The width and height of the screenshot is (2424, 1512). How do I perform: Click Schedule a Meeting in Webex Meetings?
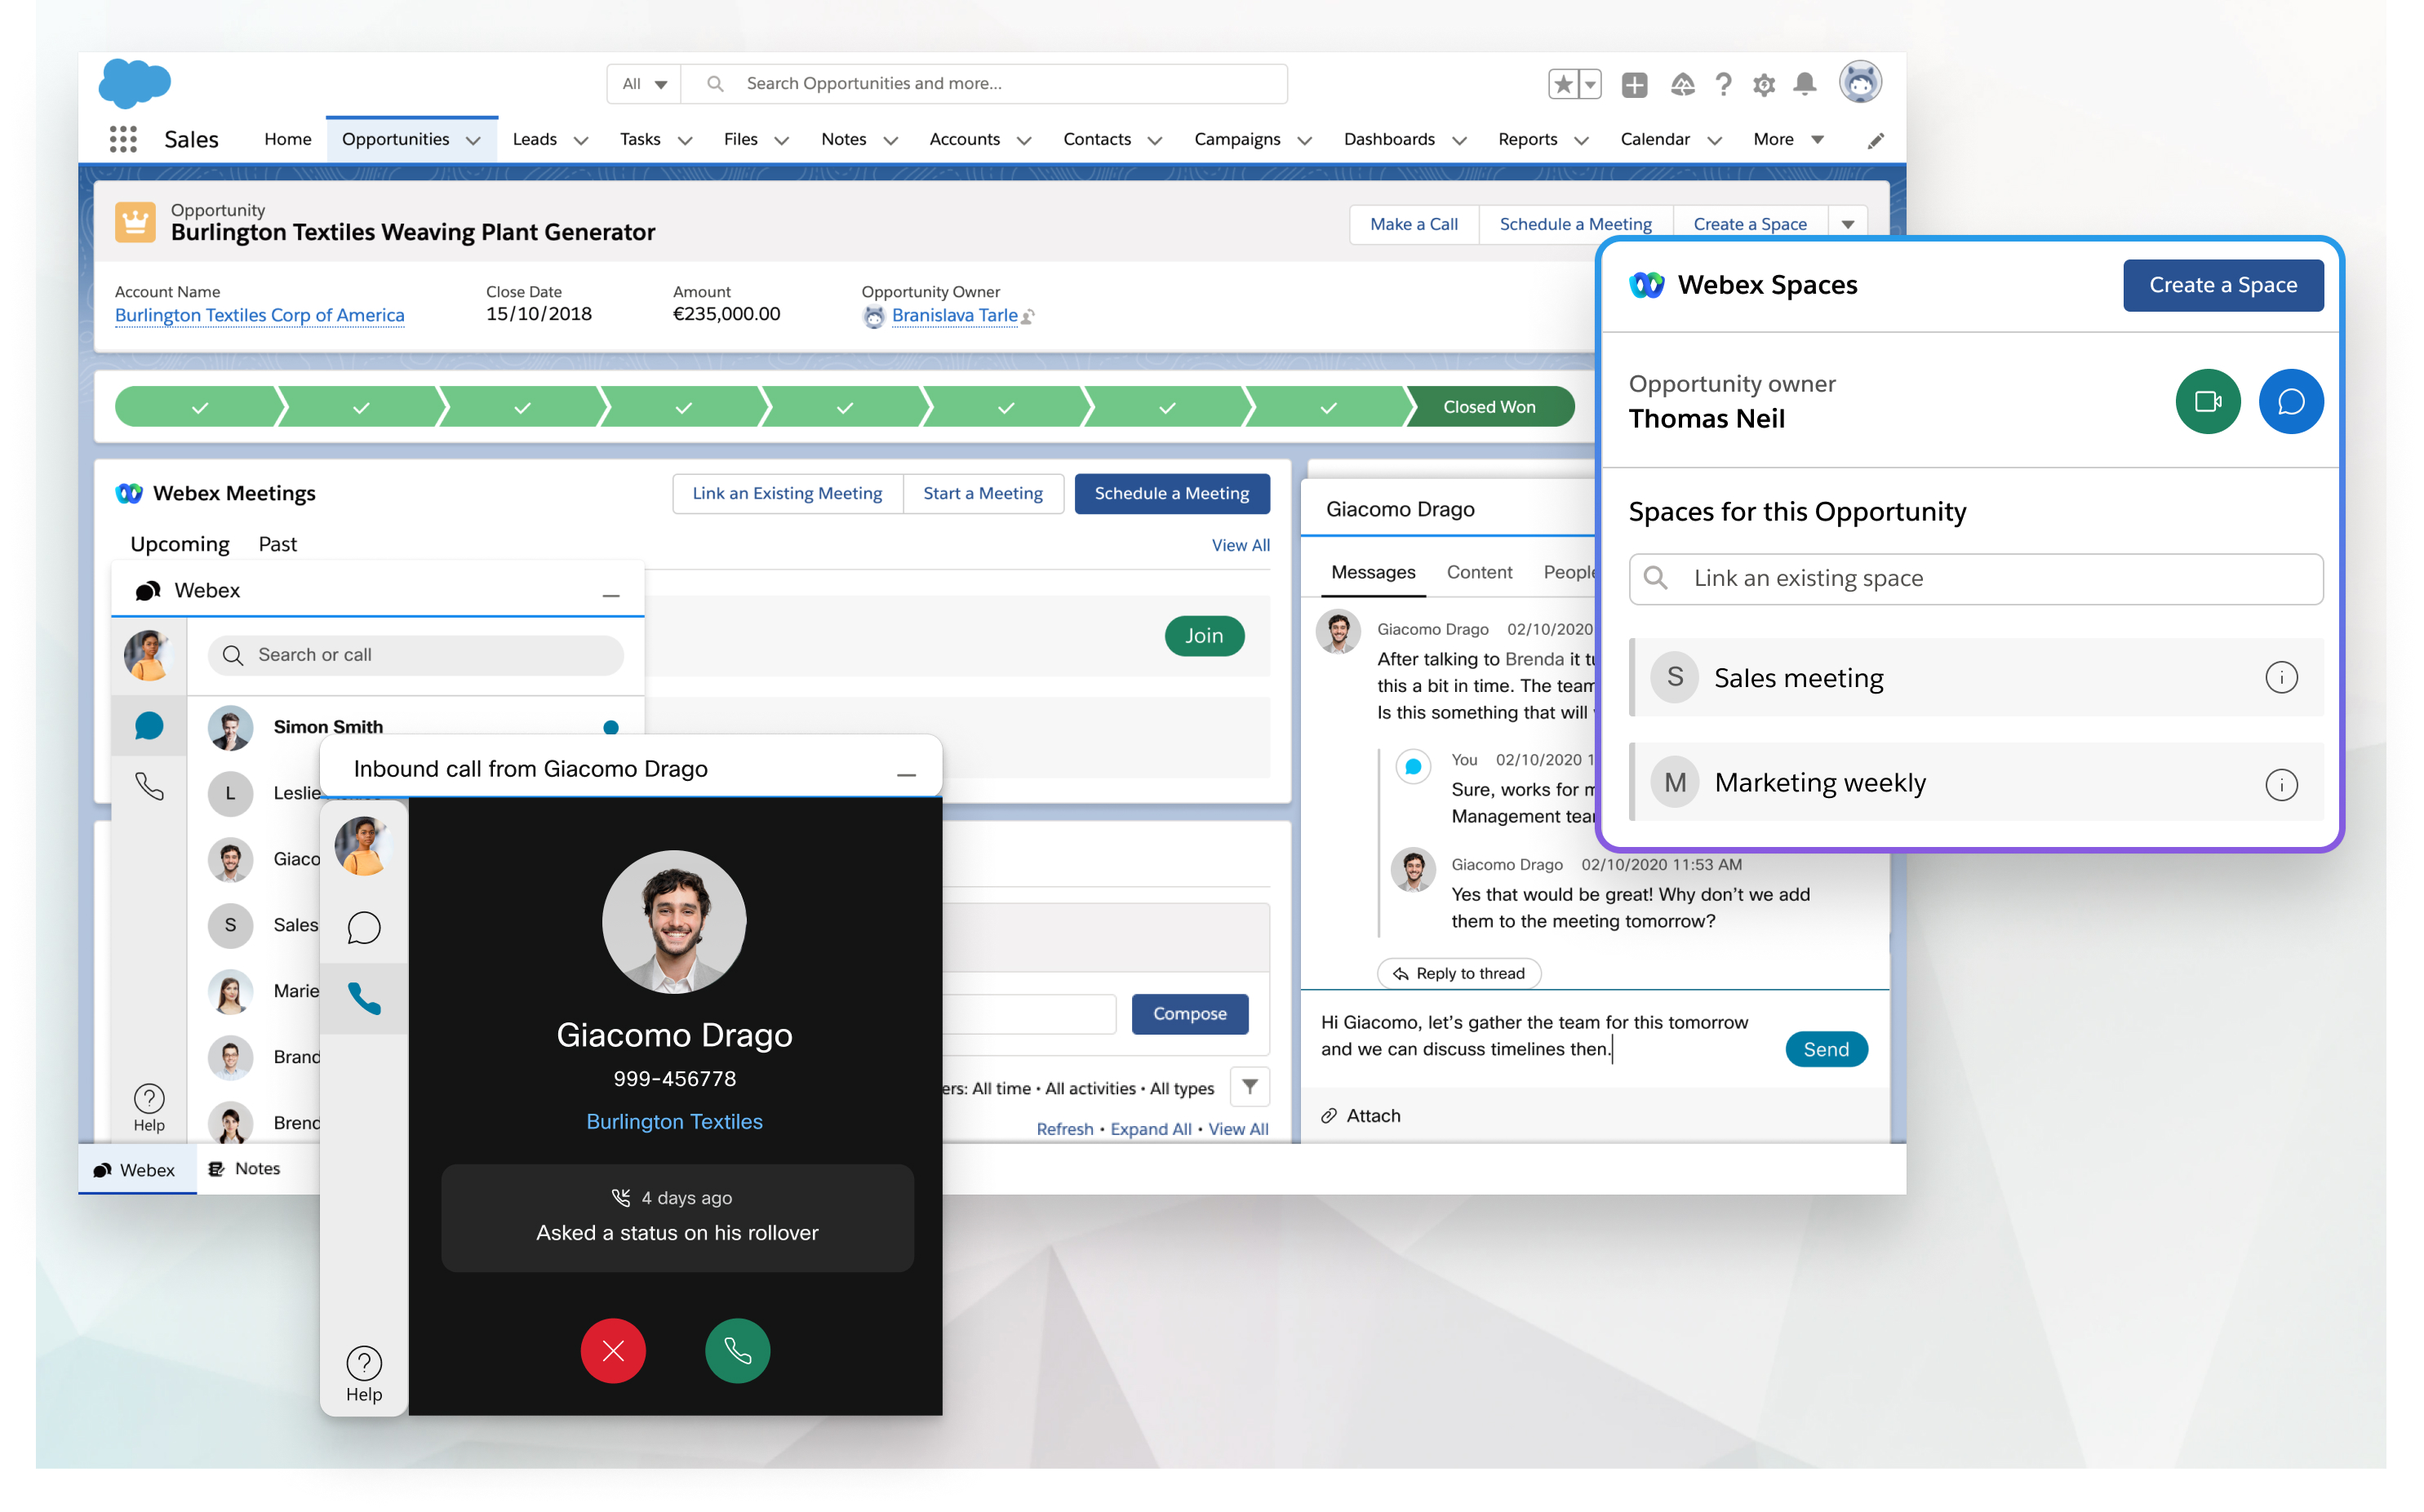pyautogui.click(x=1171, y=494)
